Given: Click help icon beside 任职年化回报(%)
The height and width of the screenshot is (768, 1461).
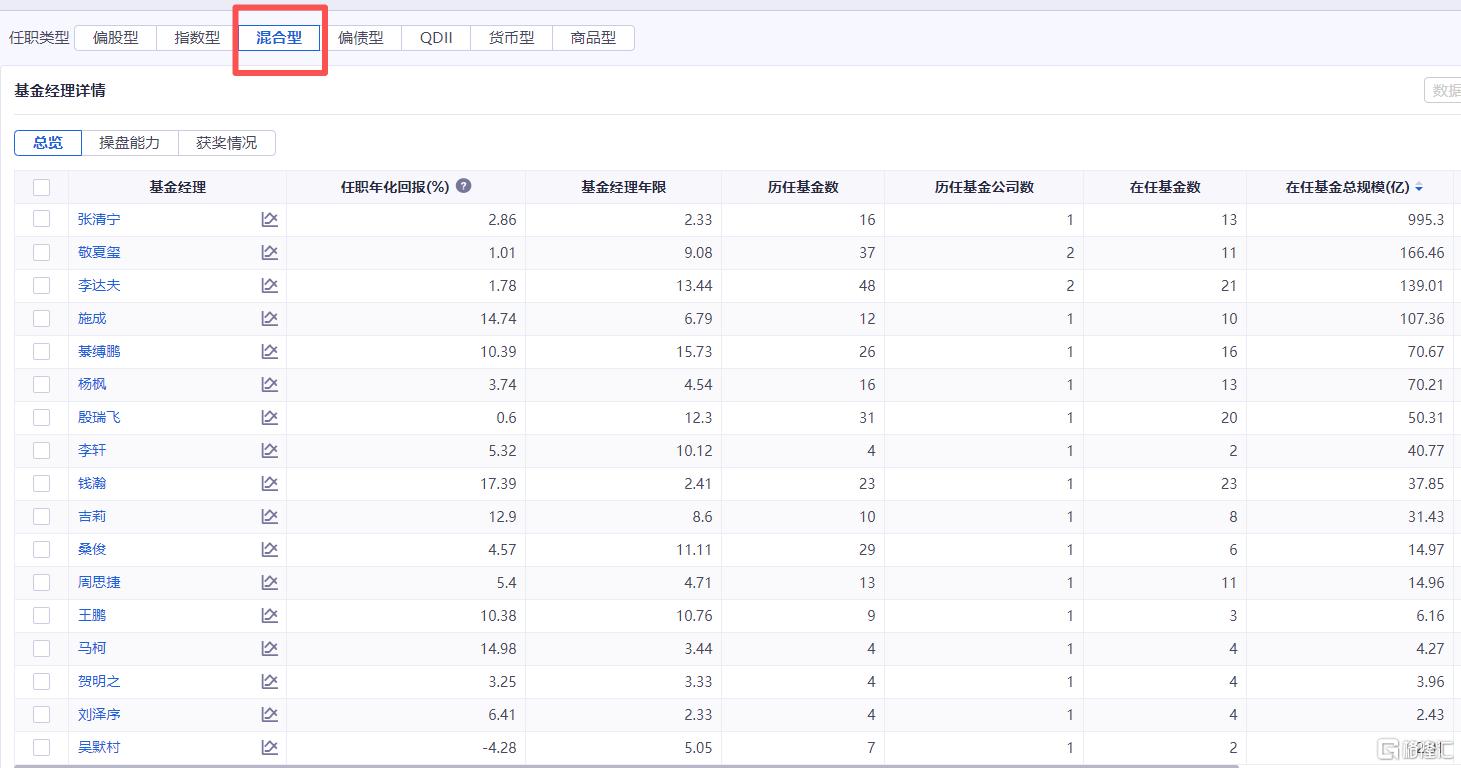Looking at the screenshot, I should click(x=464, y=186).
